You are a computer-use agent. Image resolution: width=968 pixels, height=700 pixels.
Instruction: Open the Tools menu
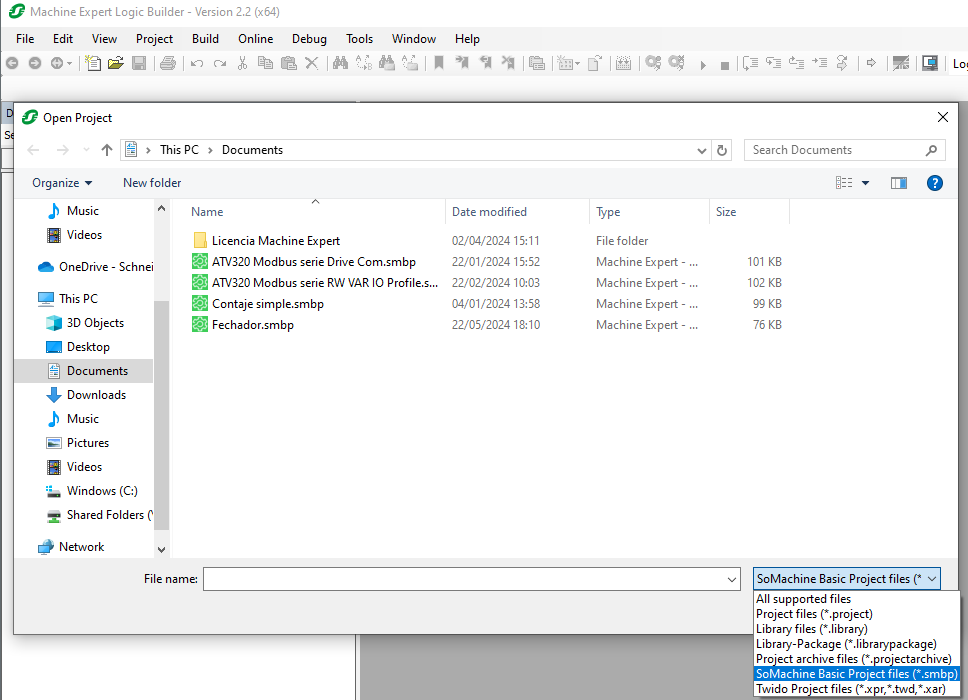pos(359,38)
